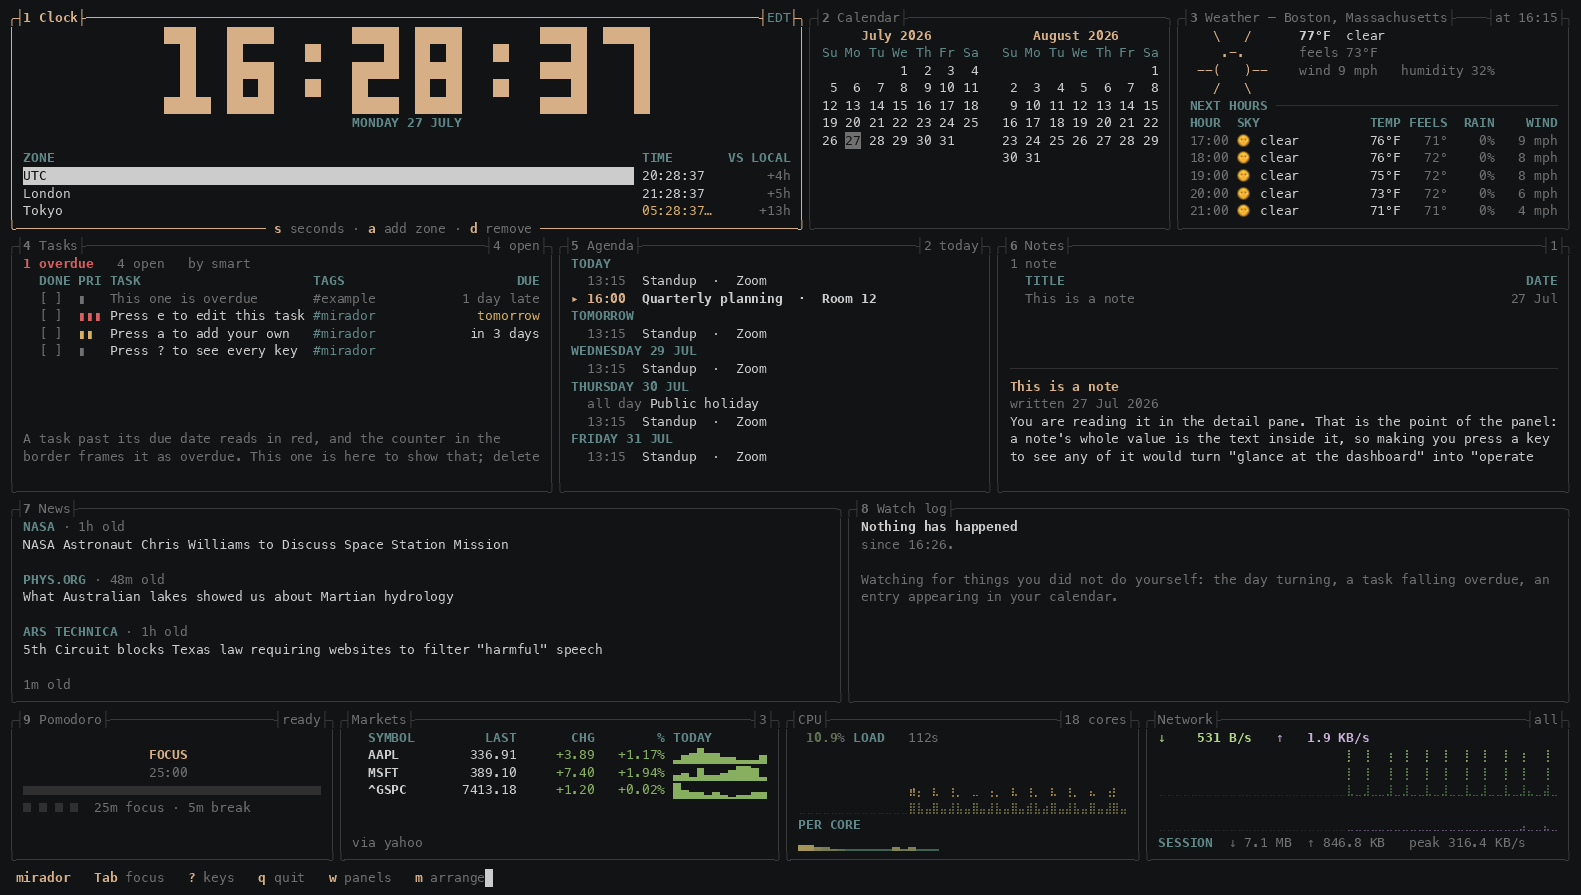This screenshot has height=895, width=1581.
Task: Click Tokyo time 05:28:37
Action: 677,211
